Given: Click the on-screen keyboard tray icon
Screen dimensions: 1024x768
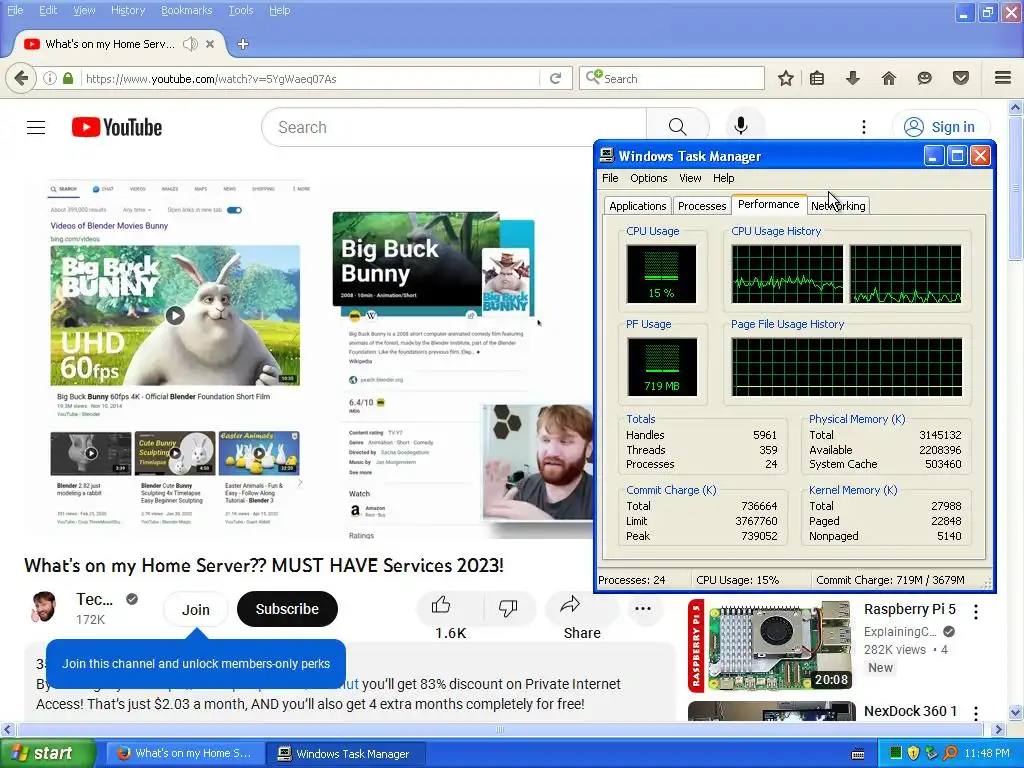Looking at the screenshot, I should [x=858, y=754].
